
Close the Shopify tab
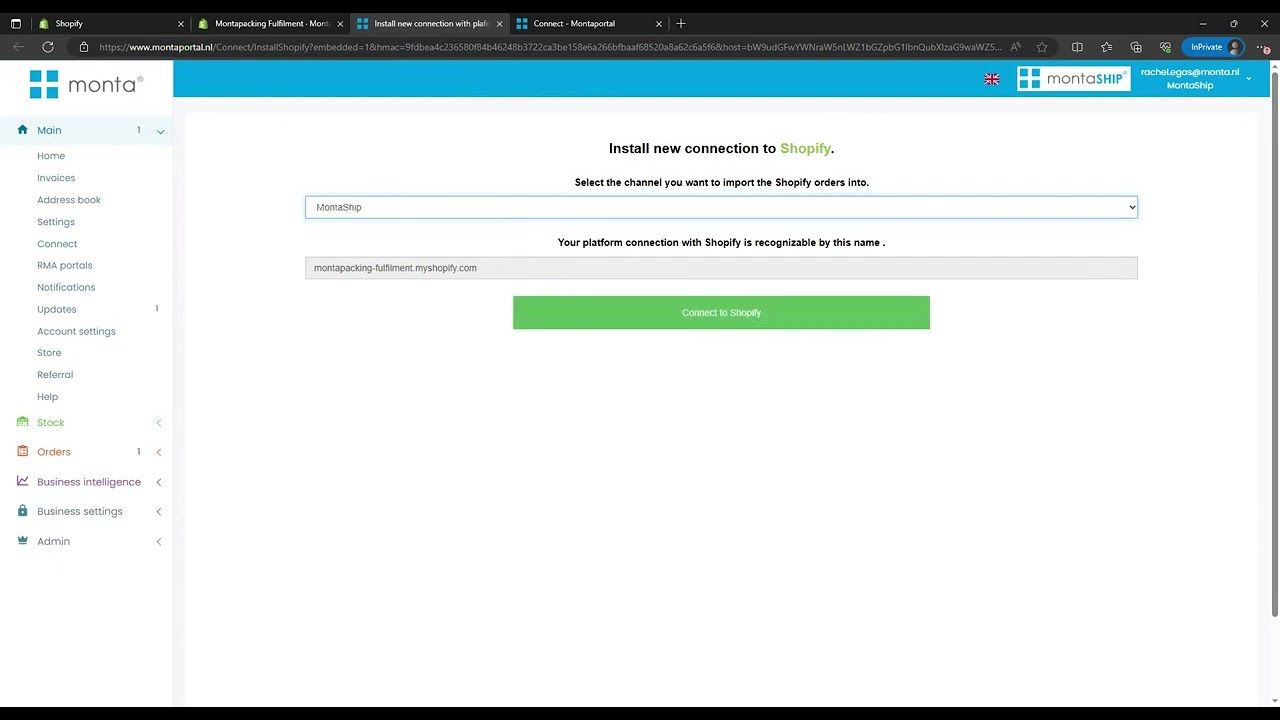(x=181, y=23)
